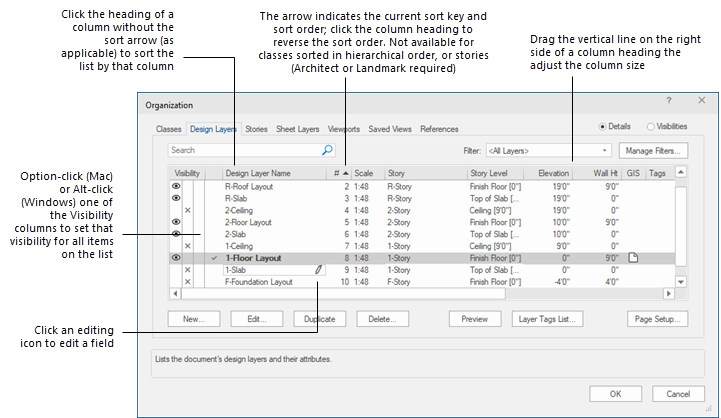This screenshot has height=418, width=721.
Task: Click the visible eye icon for 2-Floor Layout
Action: click(x=176, y=223)
